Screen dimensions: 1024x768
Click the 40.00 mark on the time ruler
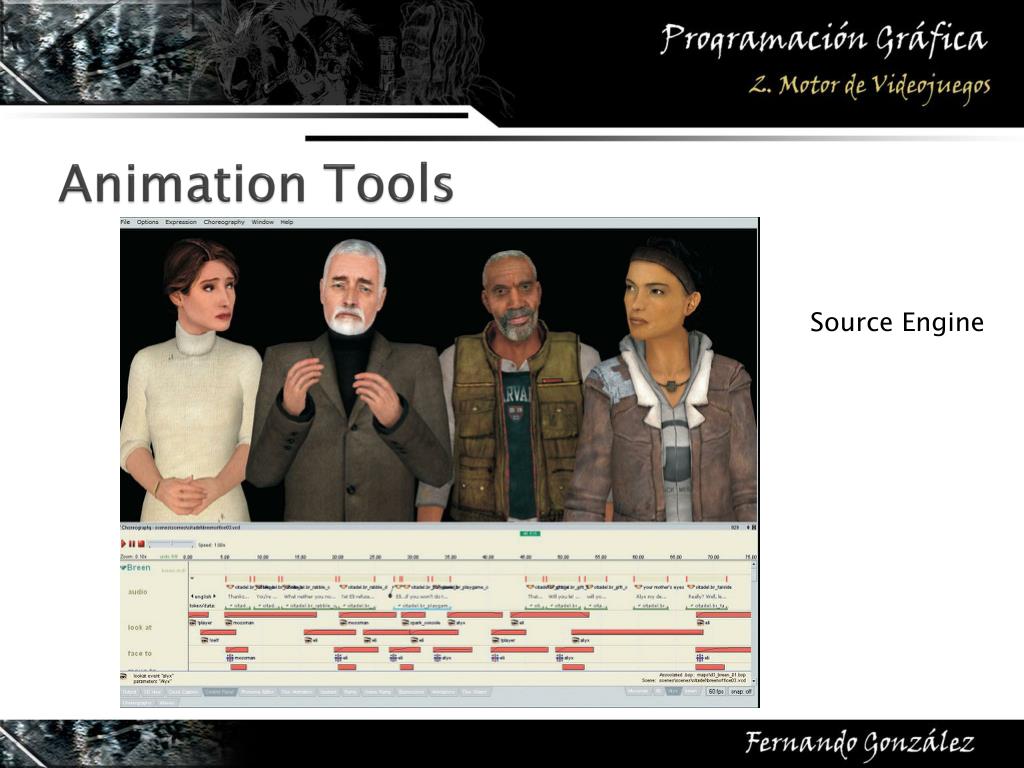pos(488,557)
